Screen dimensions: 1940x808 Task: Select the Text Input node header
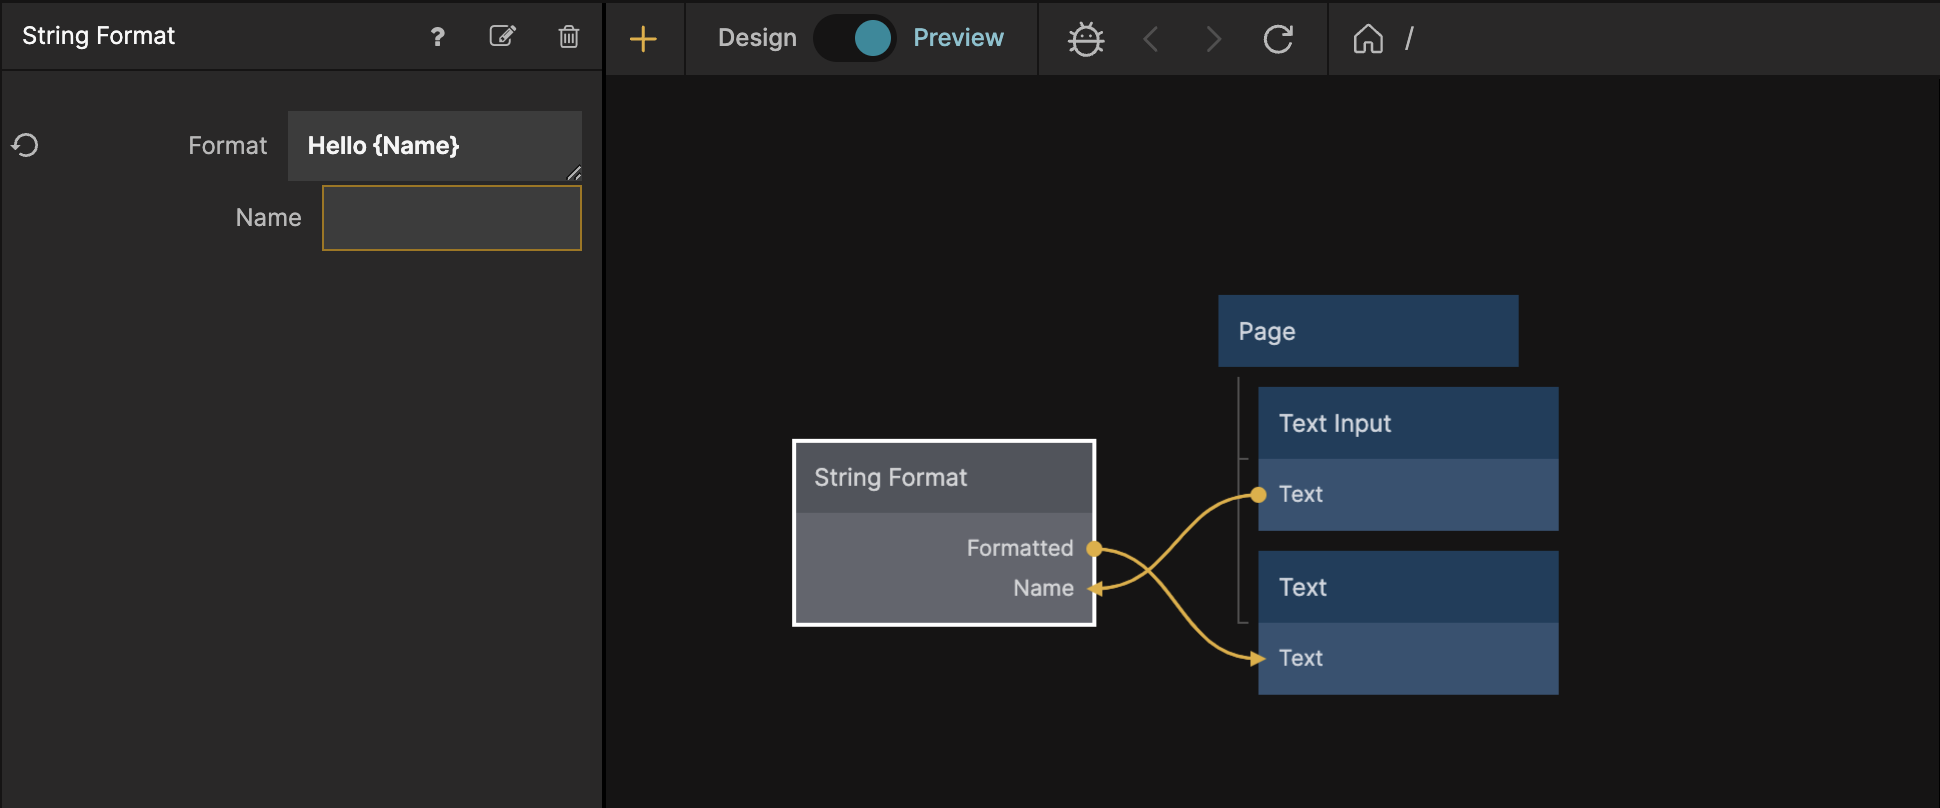tap(1407, 423)
